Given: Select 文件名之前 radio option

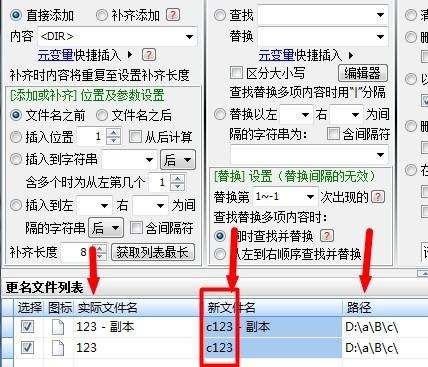Looking at the screenshot, I should point(16,115).
